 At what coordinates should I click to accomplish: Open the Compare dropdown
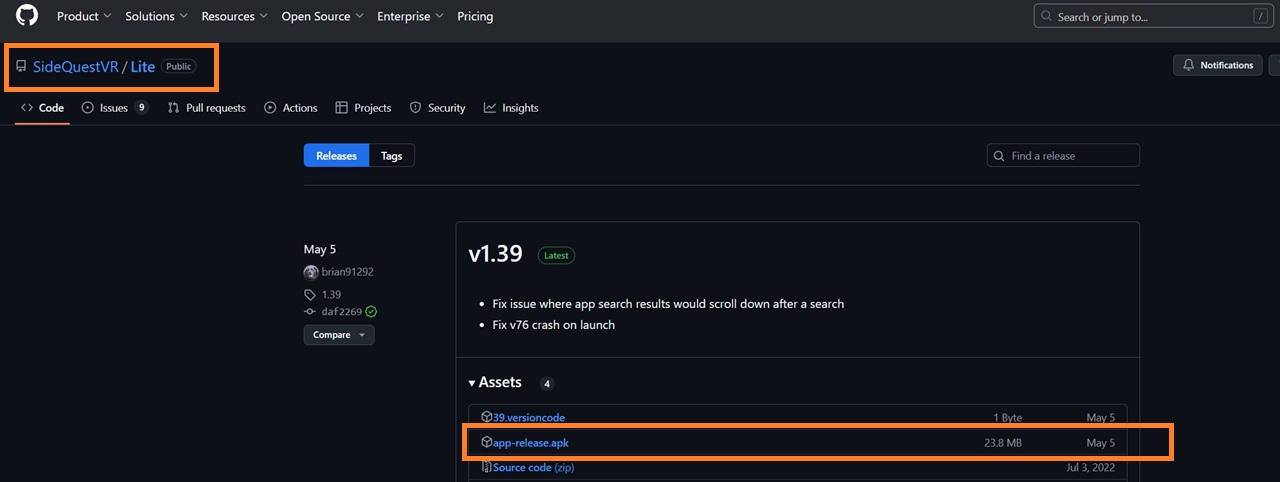[x=339, y=335]
